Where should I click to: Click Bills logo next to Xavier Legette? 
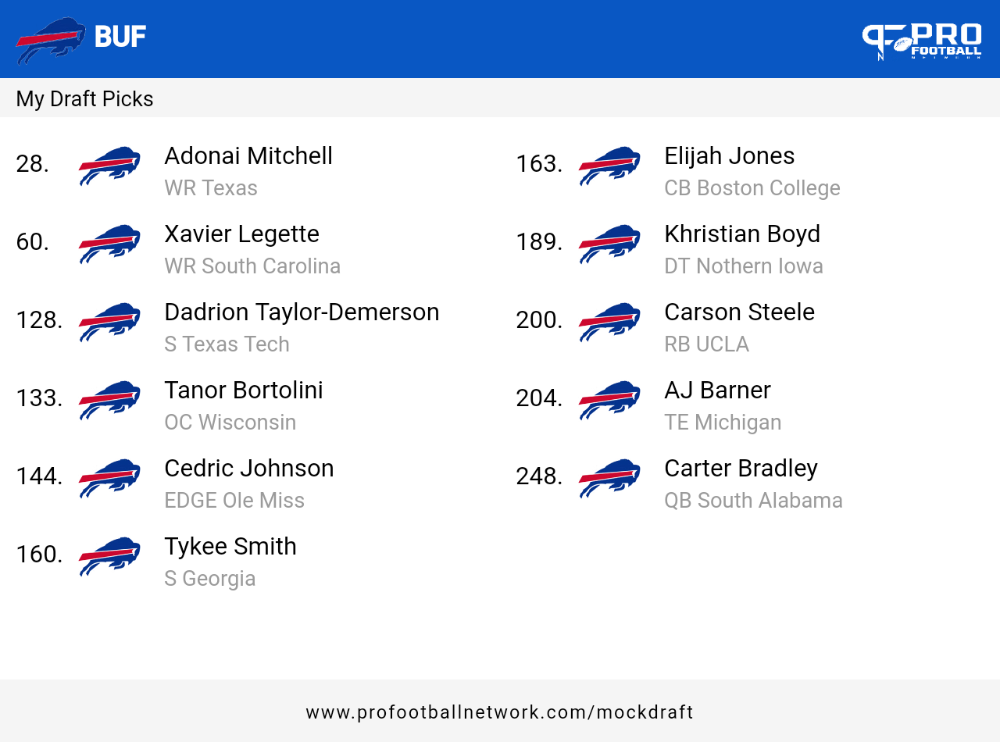click(110, 243)
